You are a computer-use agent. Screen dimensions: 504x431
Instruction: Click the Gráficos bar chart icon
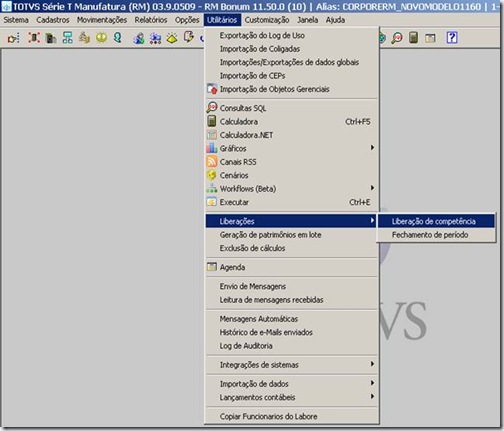point(212,148)
